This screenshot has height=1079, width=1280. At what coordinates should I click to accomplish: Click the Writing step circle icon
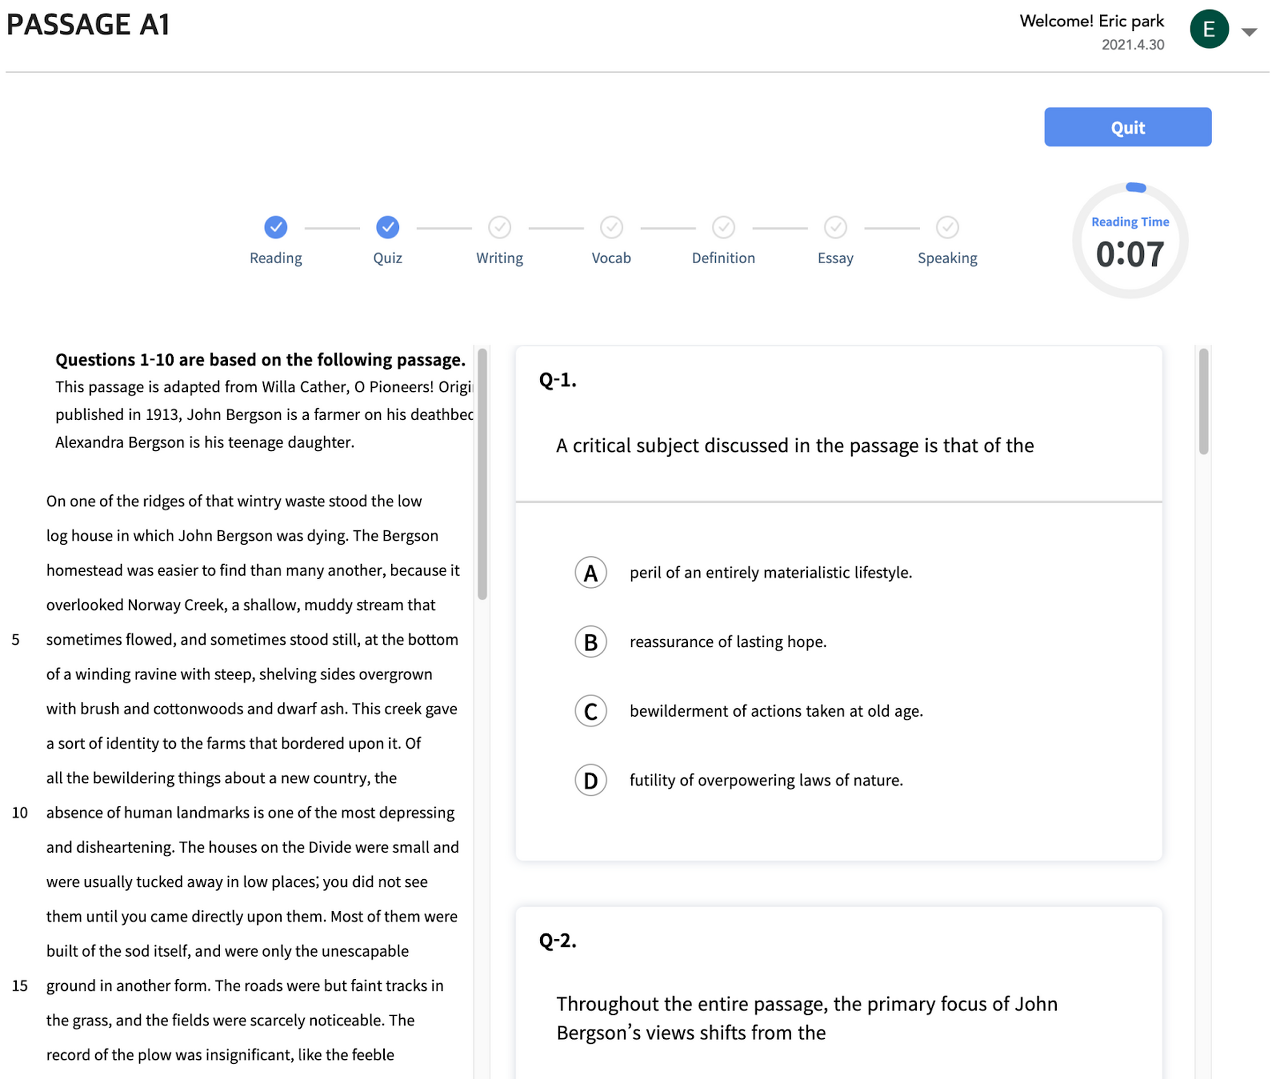pyautogui.click(x=500, y=227)
